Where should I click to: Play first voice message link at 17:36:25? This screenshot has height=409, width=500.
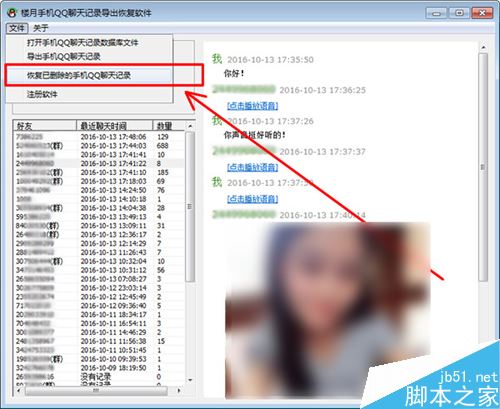(253, 106)
